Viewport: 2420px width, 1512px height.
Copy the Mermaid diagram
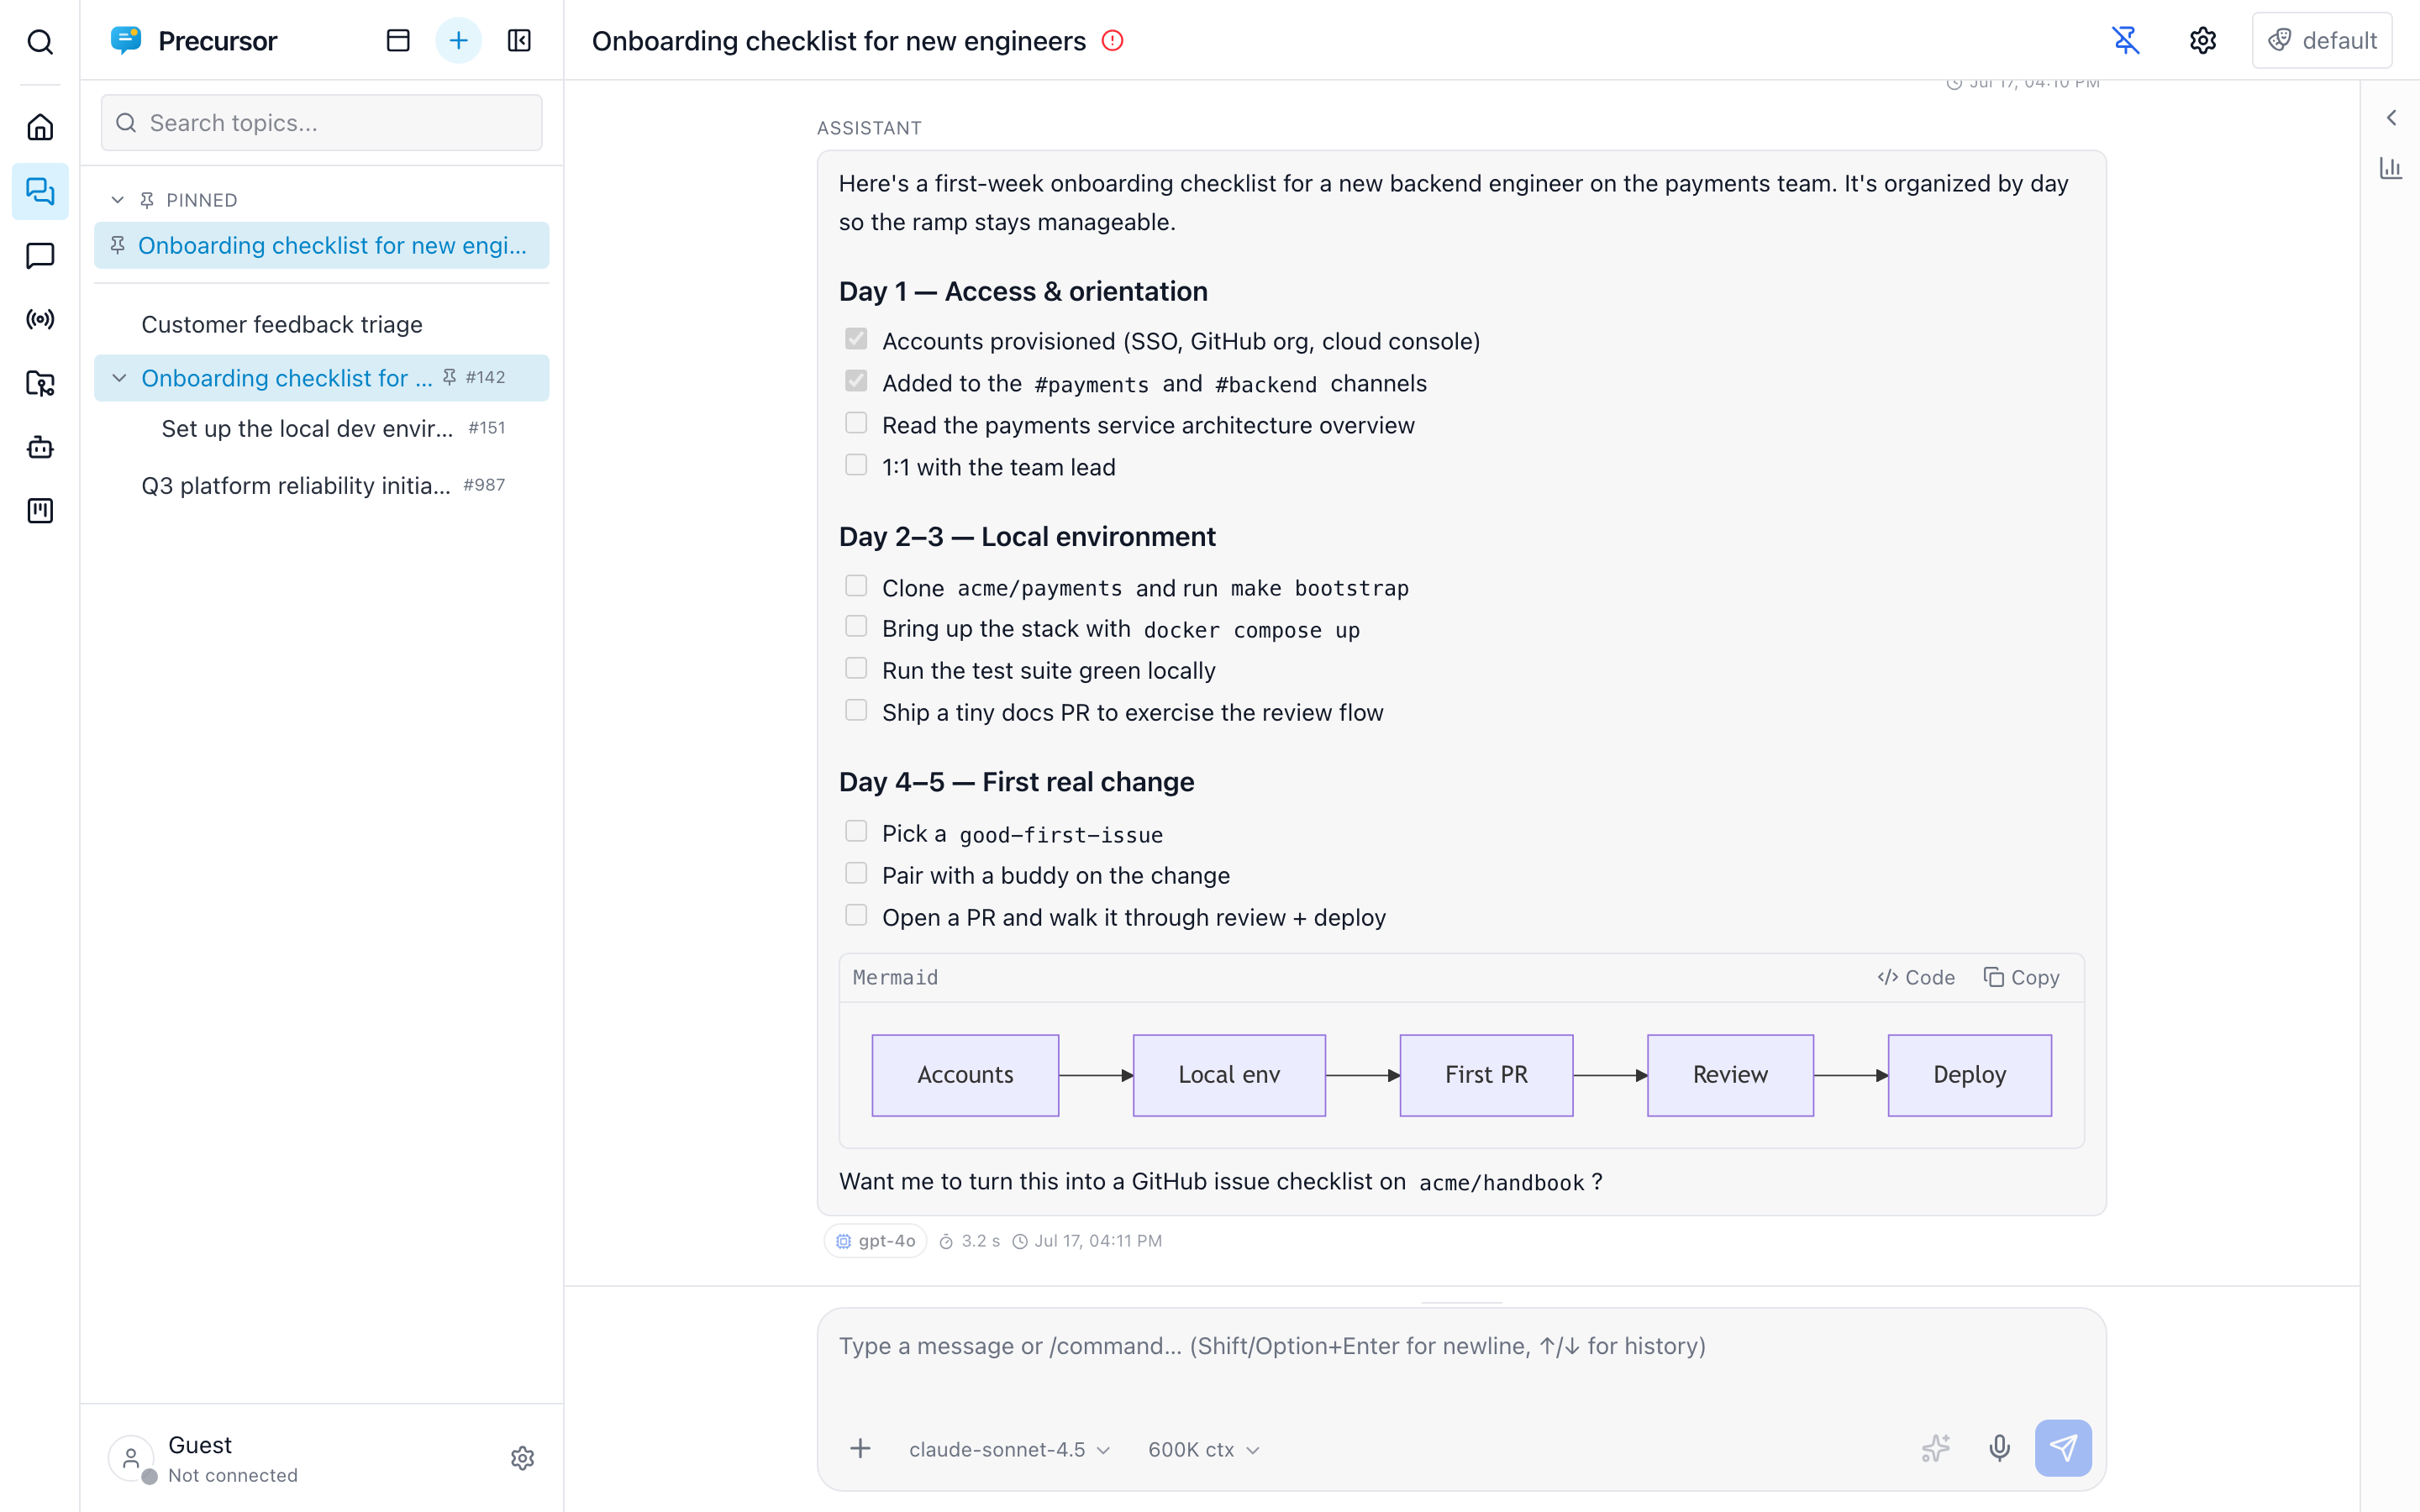(2022, 977)
